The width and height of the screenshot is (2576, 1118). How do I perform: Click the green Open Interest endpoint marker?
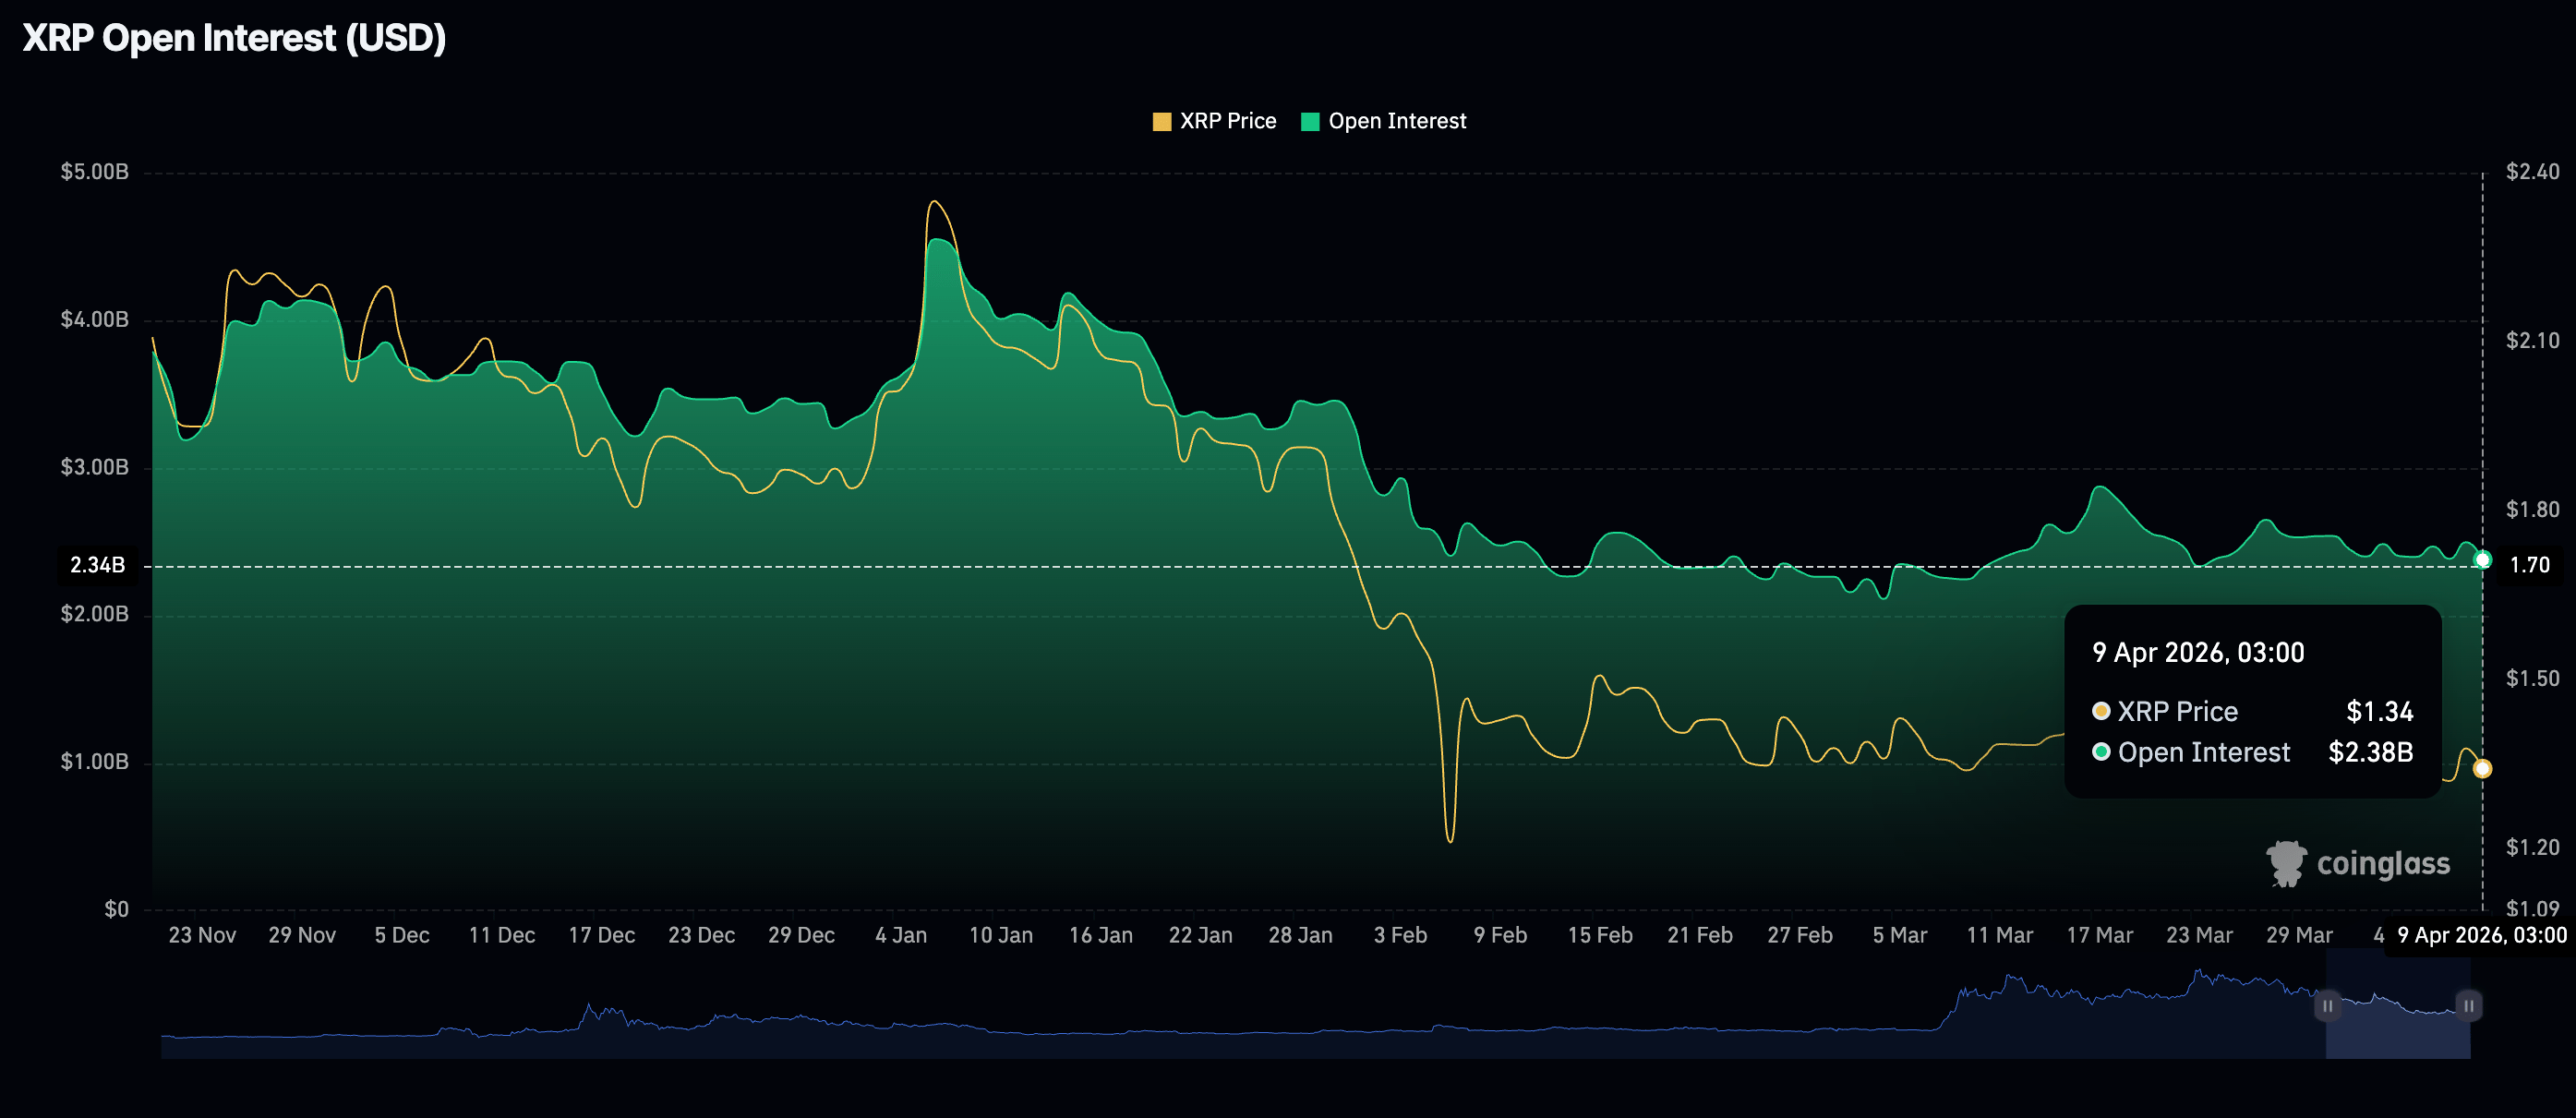point(2482,559)
